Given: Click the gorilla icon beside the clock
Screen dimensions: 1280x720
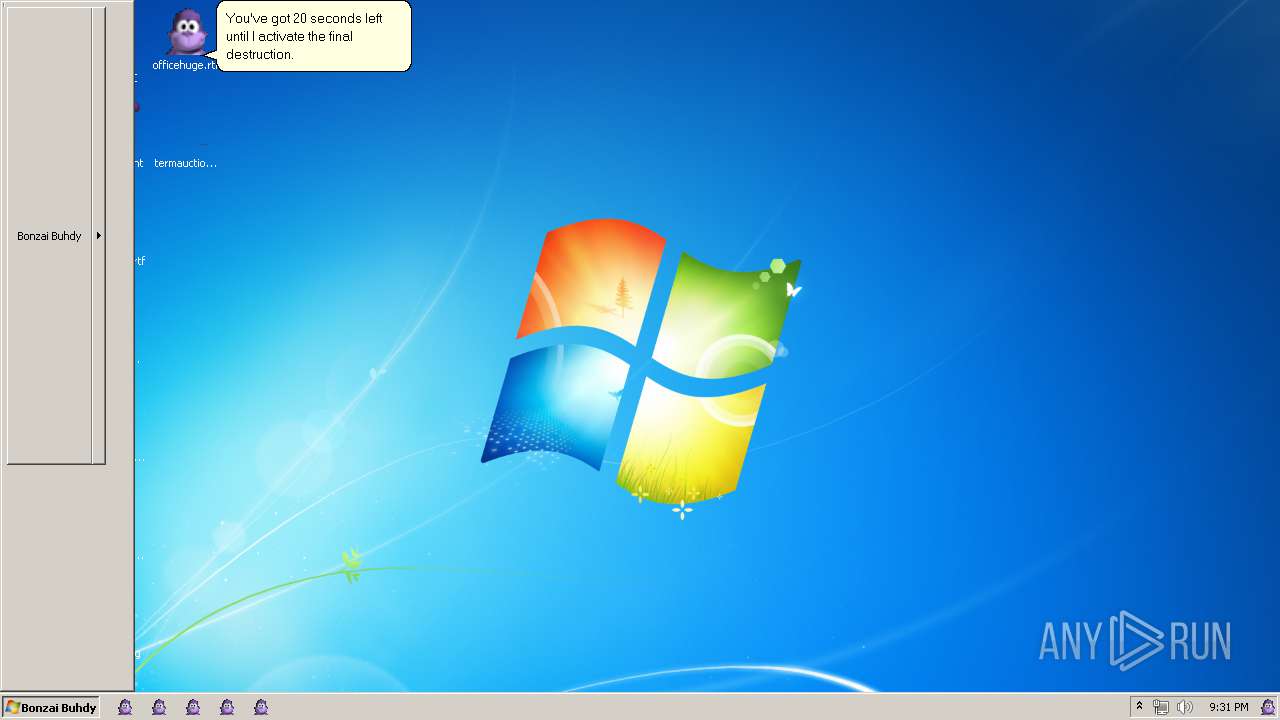Looking at the screenshot, I should [x=1268, y=707].
